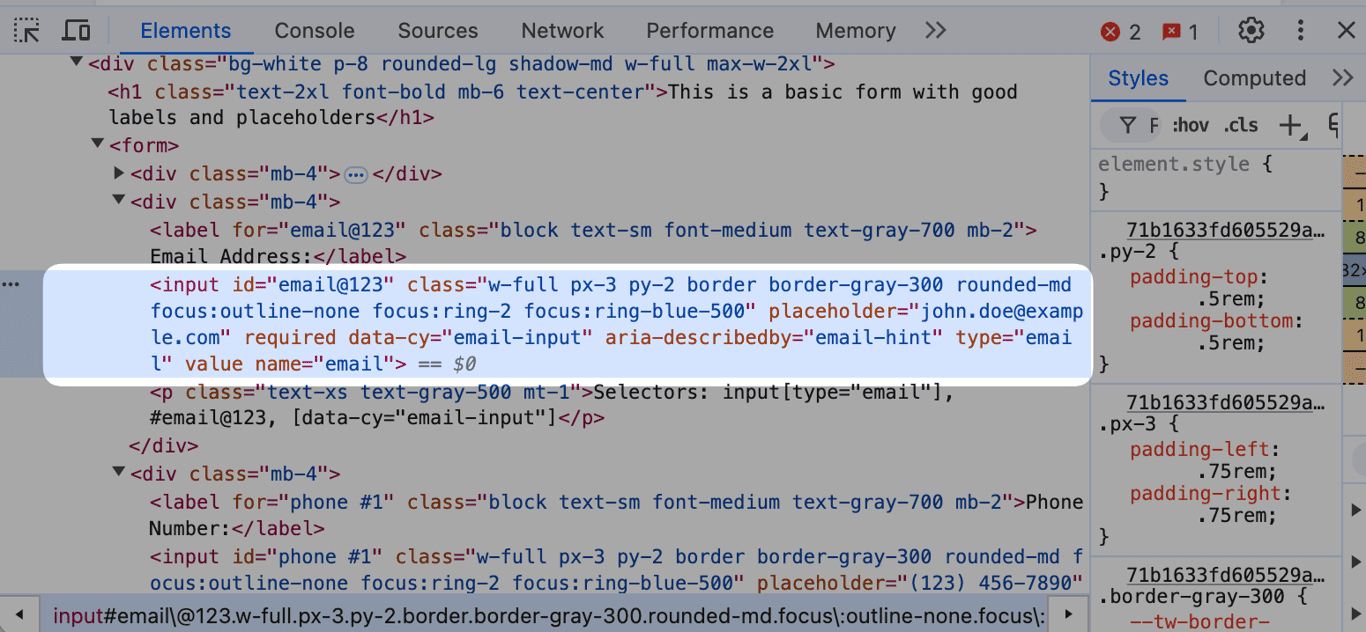Close DevTools with the X icon
The width and height of the screenshot is (1366, 632).
(x=1346, y=31)
